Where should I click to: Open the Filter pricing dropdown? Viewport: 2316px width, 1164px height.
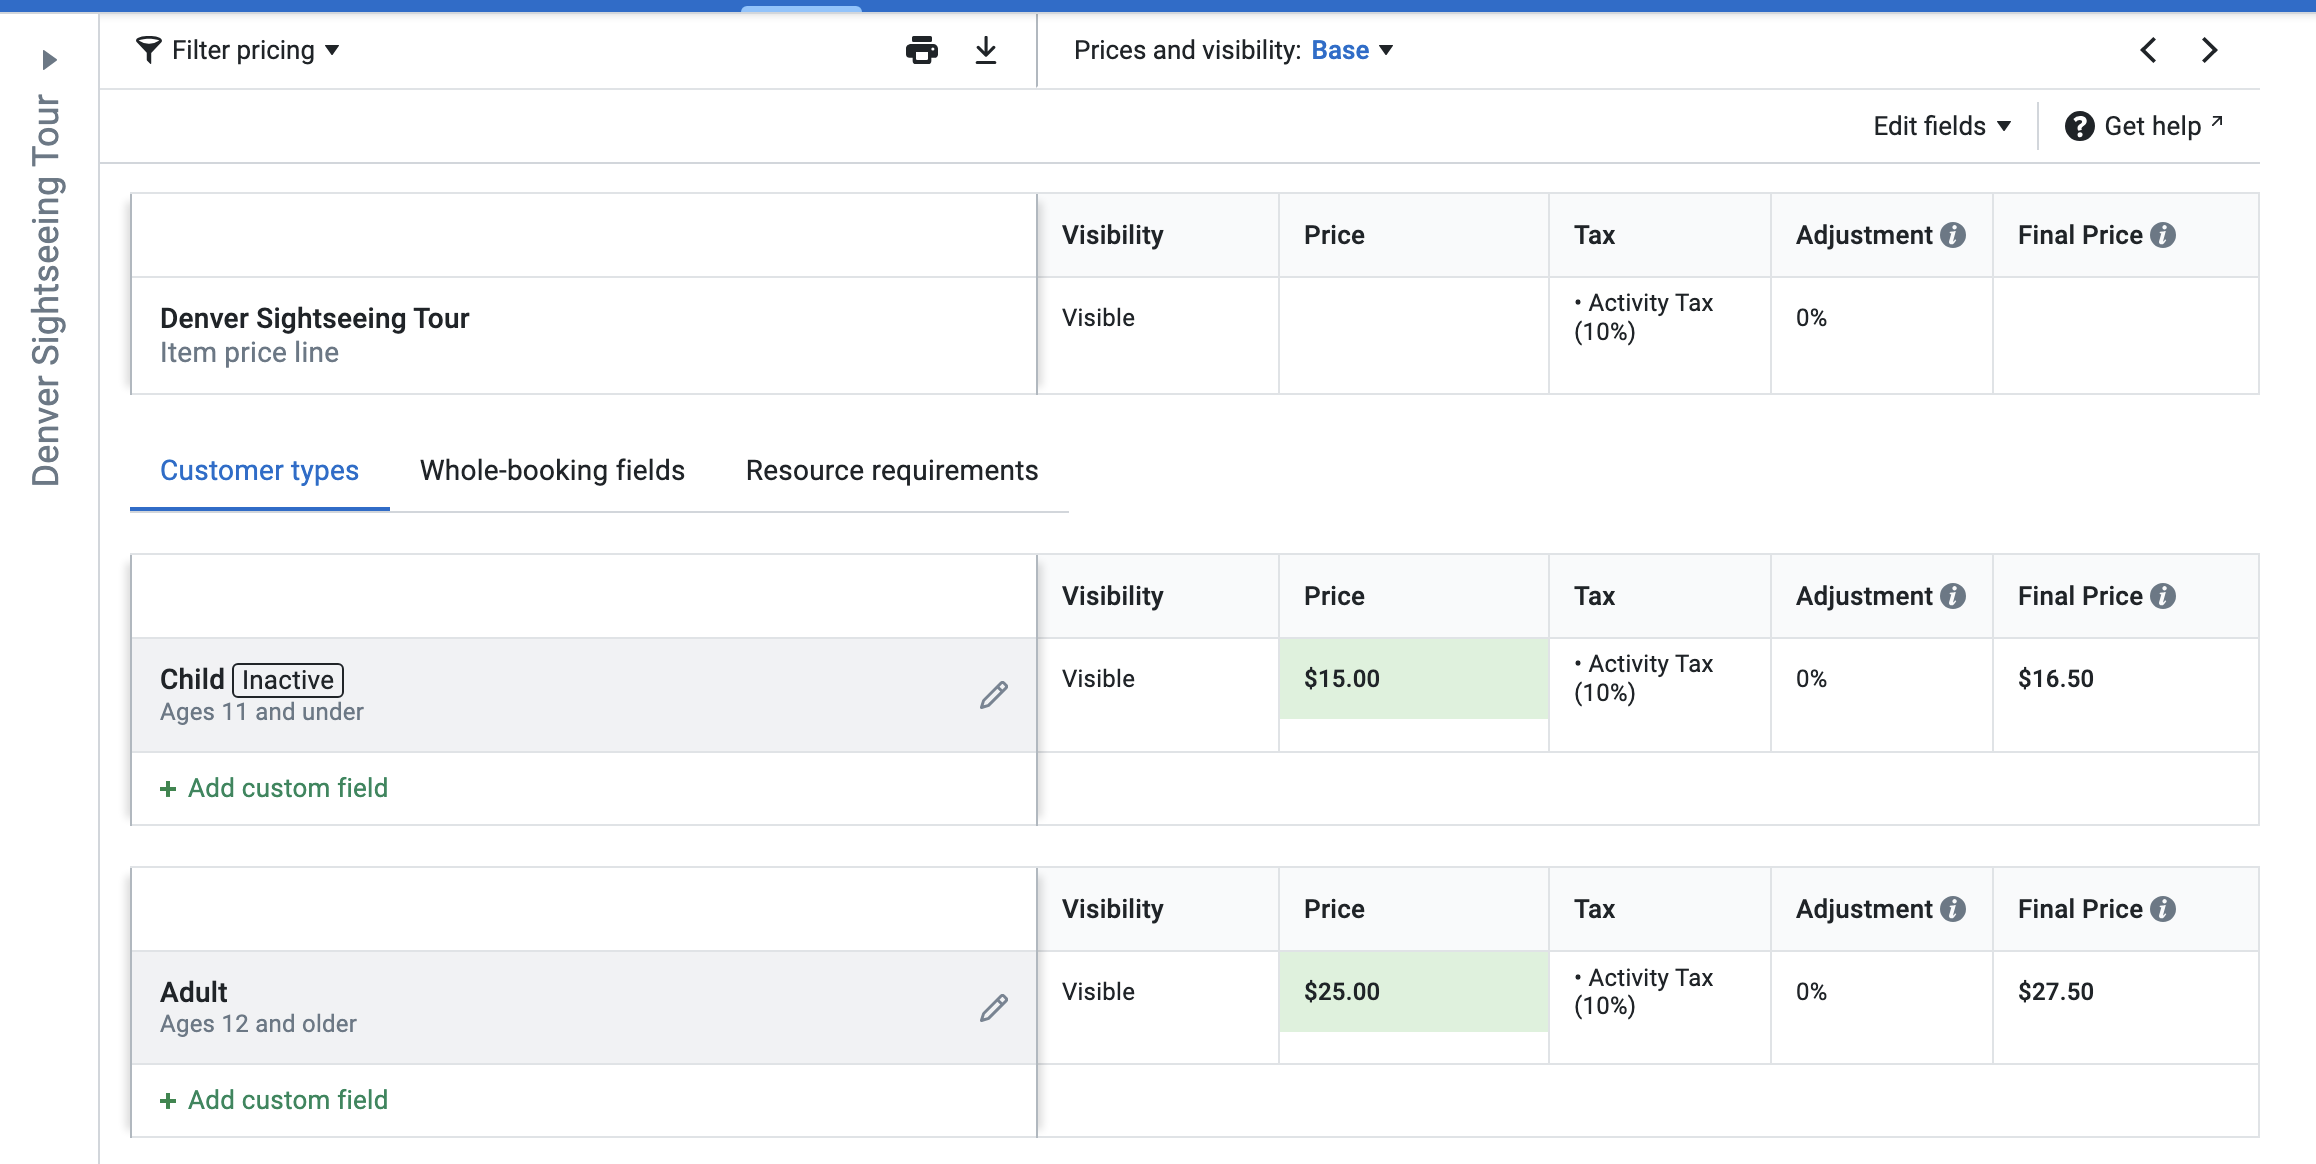[238, 50]
